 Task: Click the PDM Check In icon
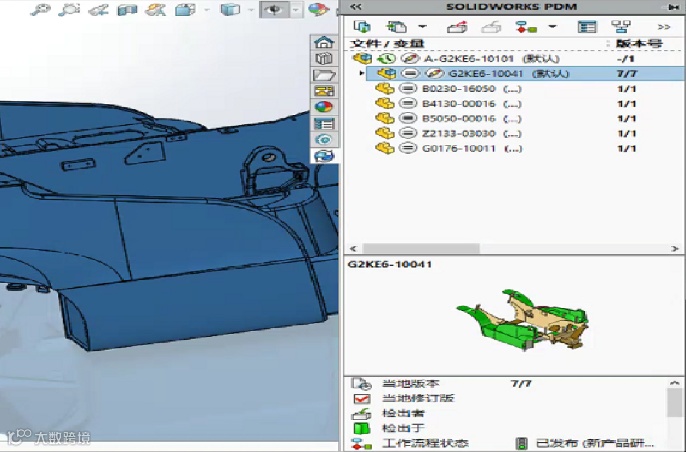(x=491, y=27)
